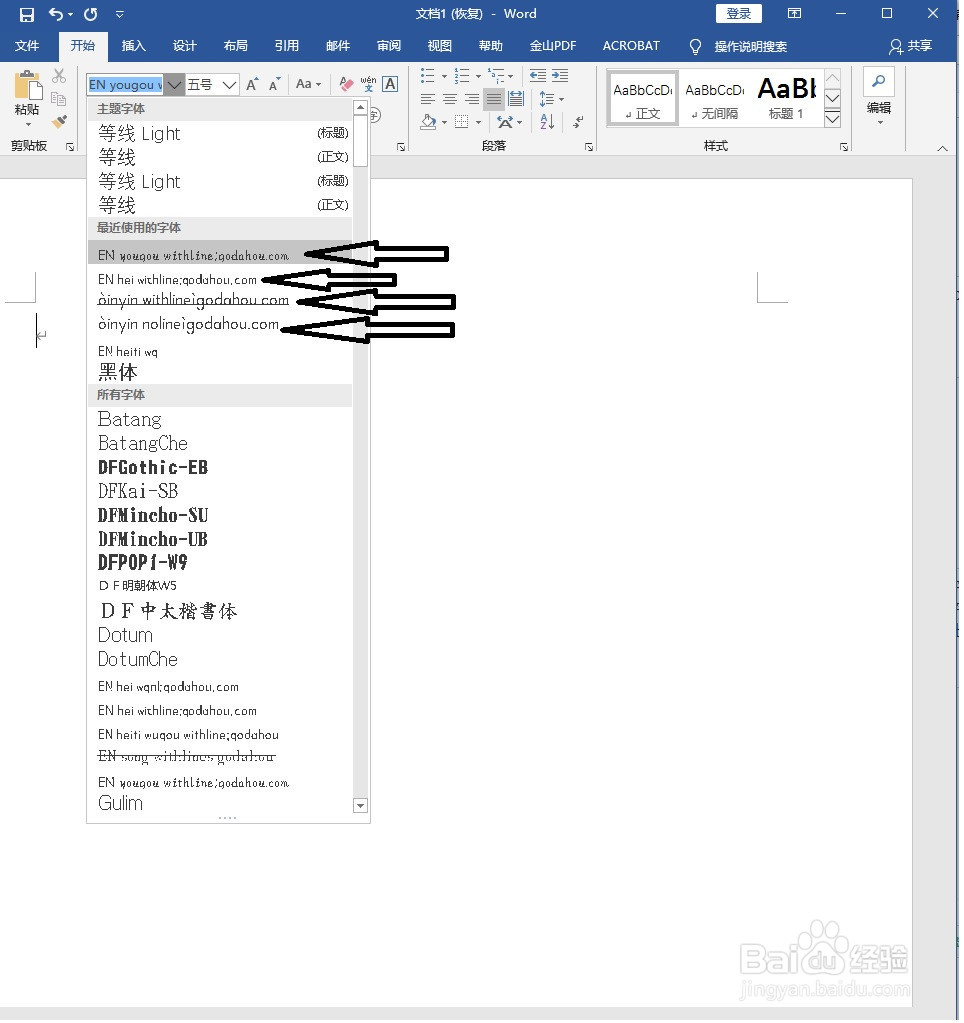Switch to the 插入 (Insert) tab

point(134,46)
